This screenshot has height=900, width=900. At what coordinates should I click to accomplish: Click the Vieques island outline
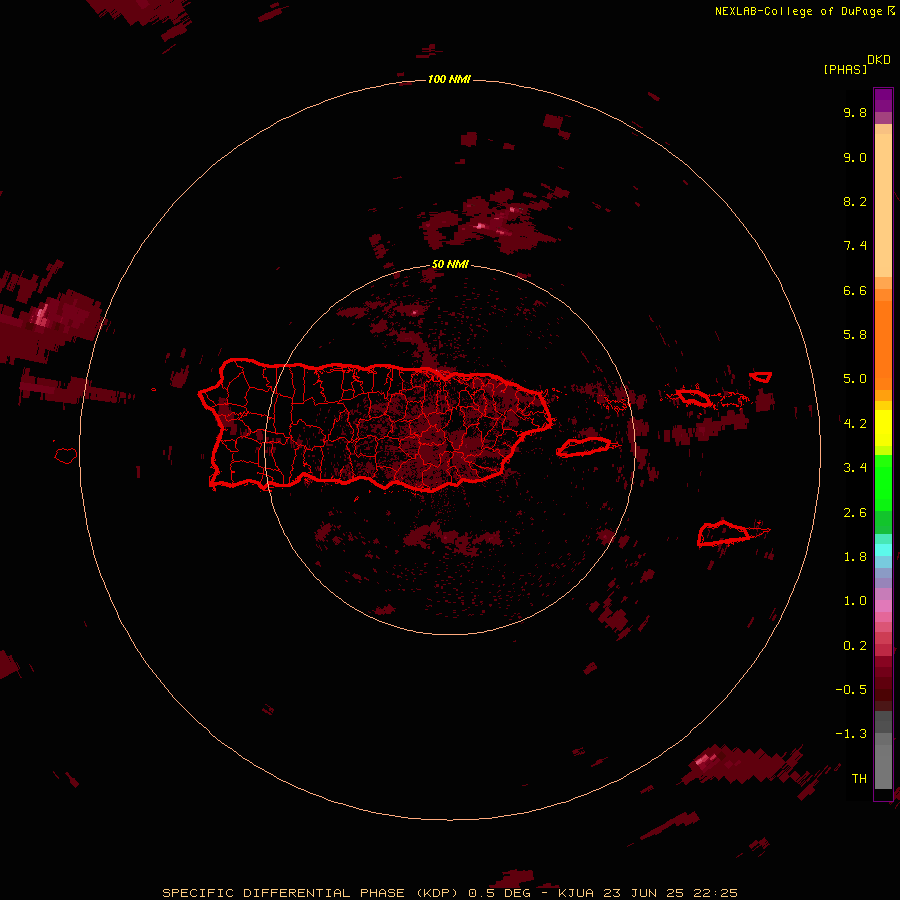coord(583,447)
